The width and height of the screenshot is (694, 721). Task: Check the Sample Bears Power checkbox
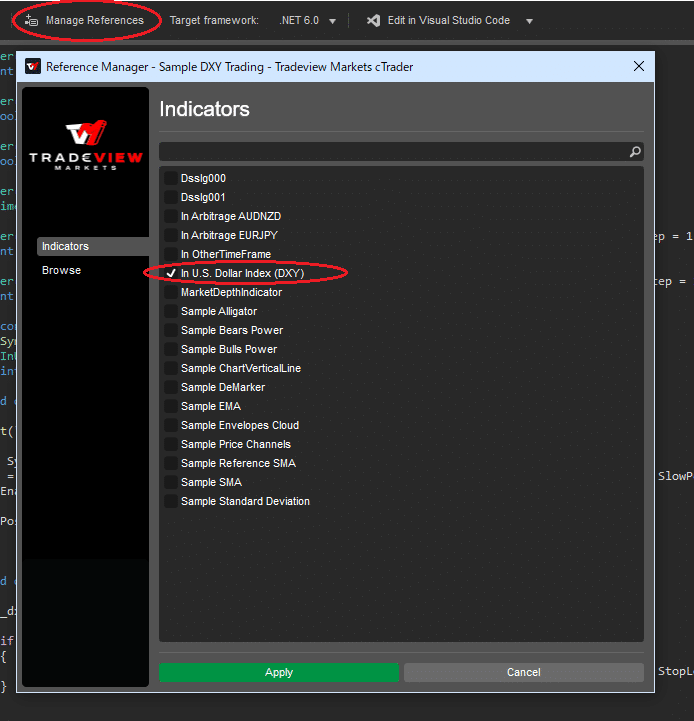pyautogui.click(x=171, y=330)
